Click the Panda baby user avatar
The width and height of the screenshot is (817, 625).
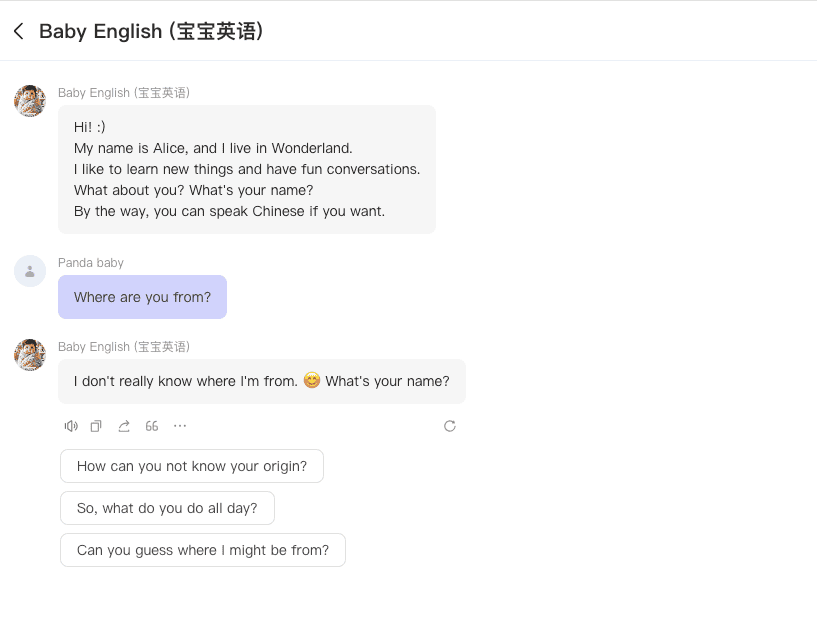tap(30, 271)
